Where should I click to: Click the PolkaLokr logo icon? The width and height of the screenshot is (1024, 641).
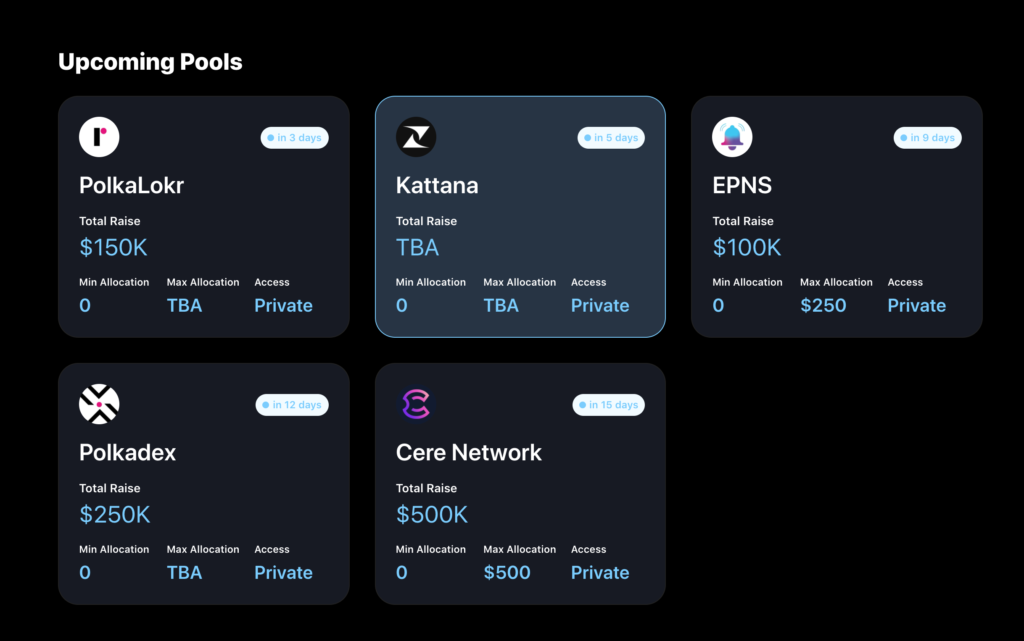coord(99,137)
